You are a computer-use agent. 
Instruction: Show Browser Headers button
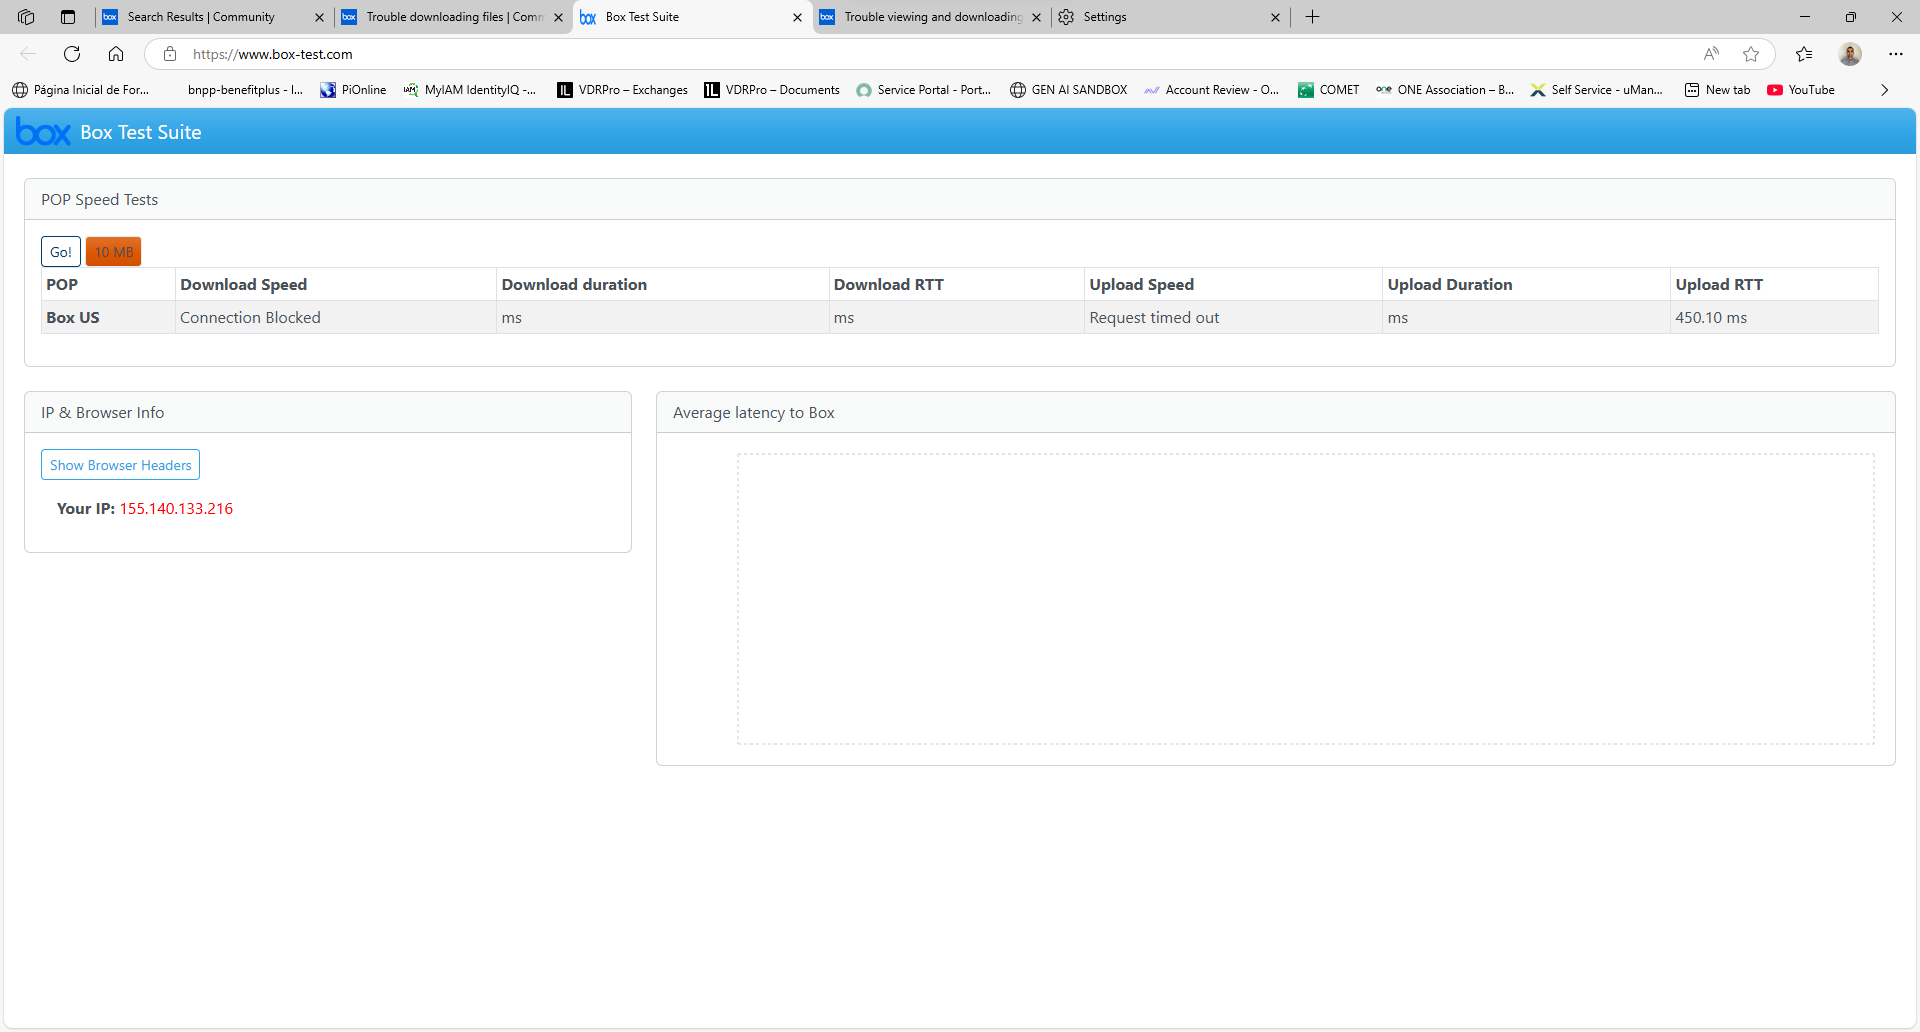120,465
